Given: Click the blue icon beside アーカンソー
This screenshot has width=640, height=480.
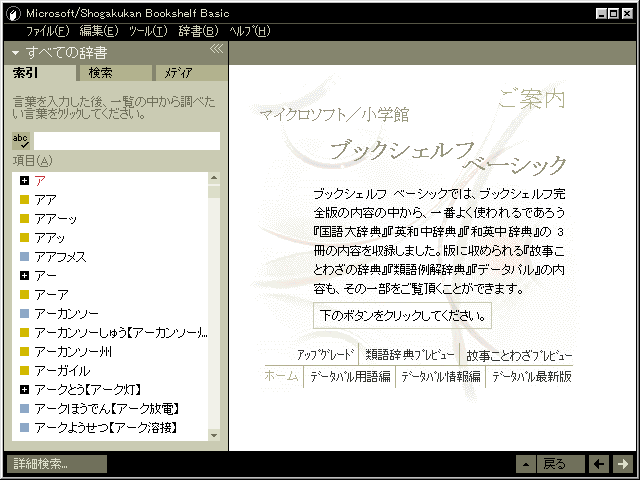Looking at the screenshot, I should point(24,313).
